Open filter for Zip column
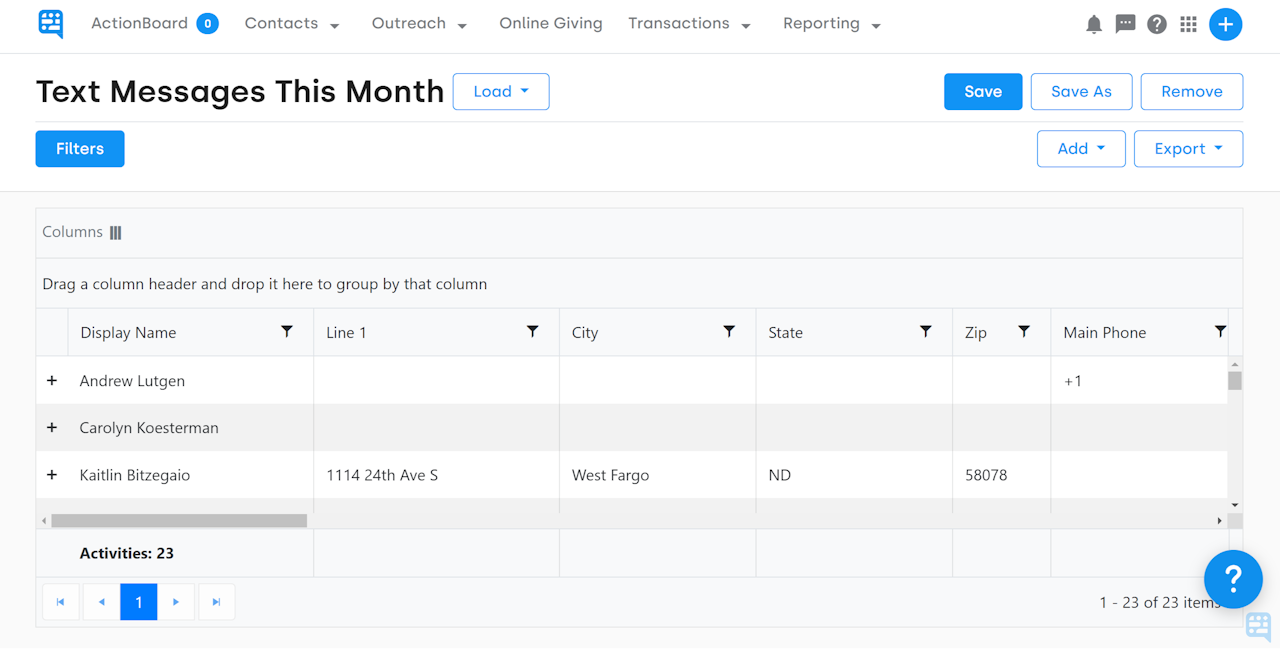 (x=1024, y=332)
